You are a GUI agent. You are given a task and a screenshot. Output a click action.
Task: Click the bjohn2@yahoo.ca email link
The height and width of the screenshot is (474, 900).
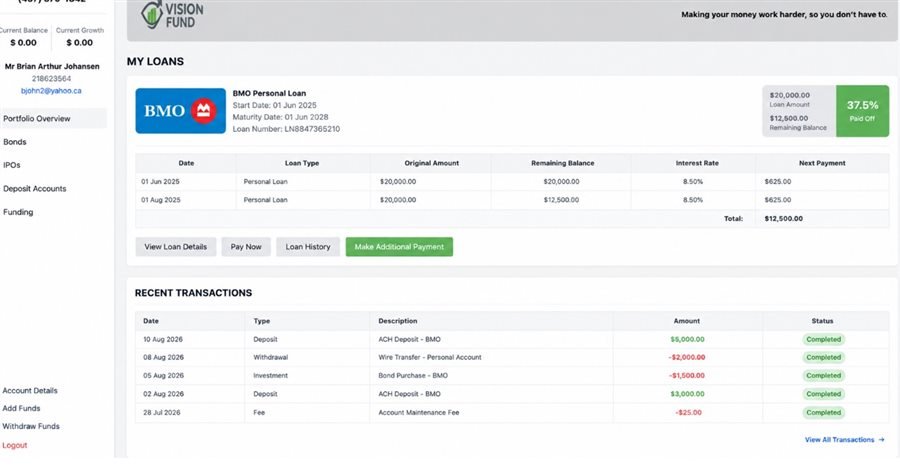click(51, 91)
